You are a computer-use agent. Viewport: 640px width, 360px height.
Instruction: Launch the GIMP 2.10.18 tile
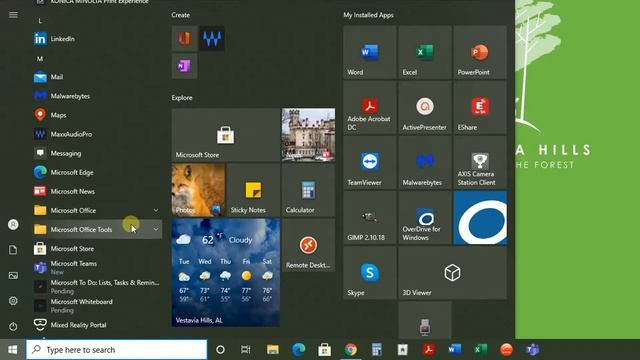click(x=369, y=218)
